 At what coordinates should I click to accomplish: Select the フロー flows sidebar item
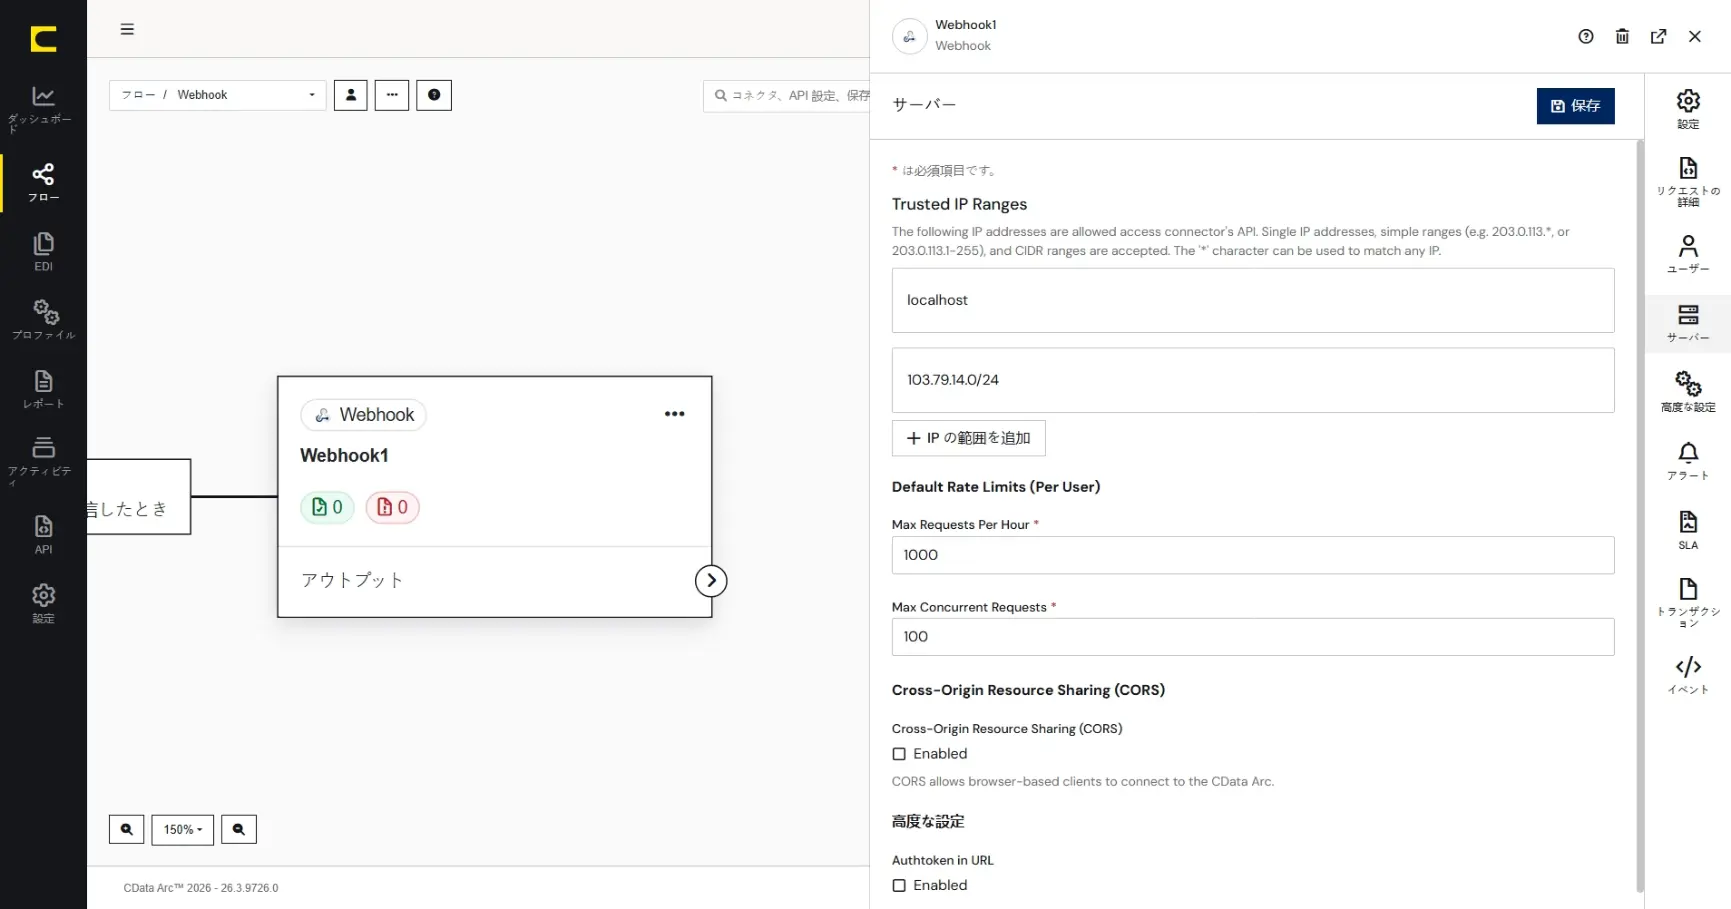pos(43,183)
